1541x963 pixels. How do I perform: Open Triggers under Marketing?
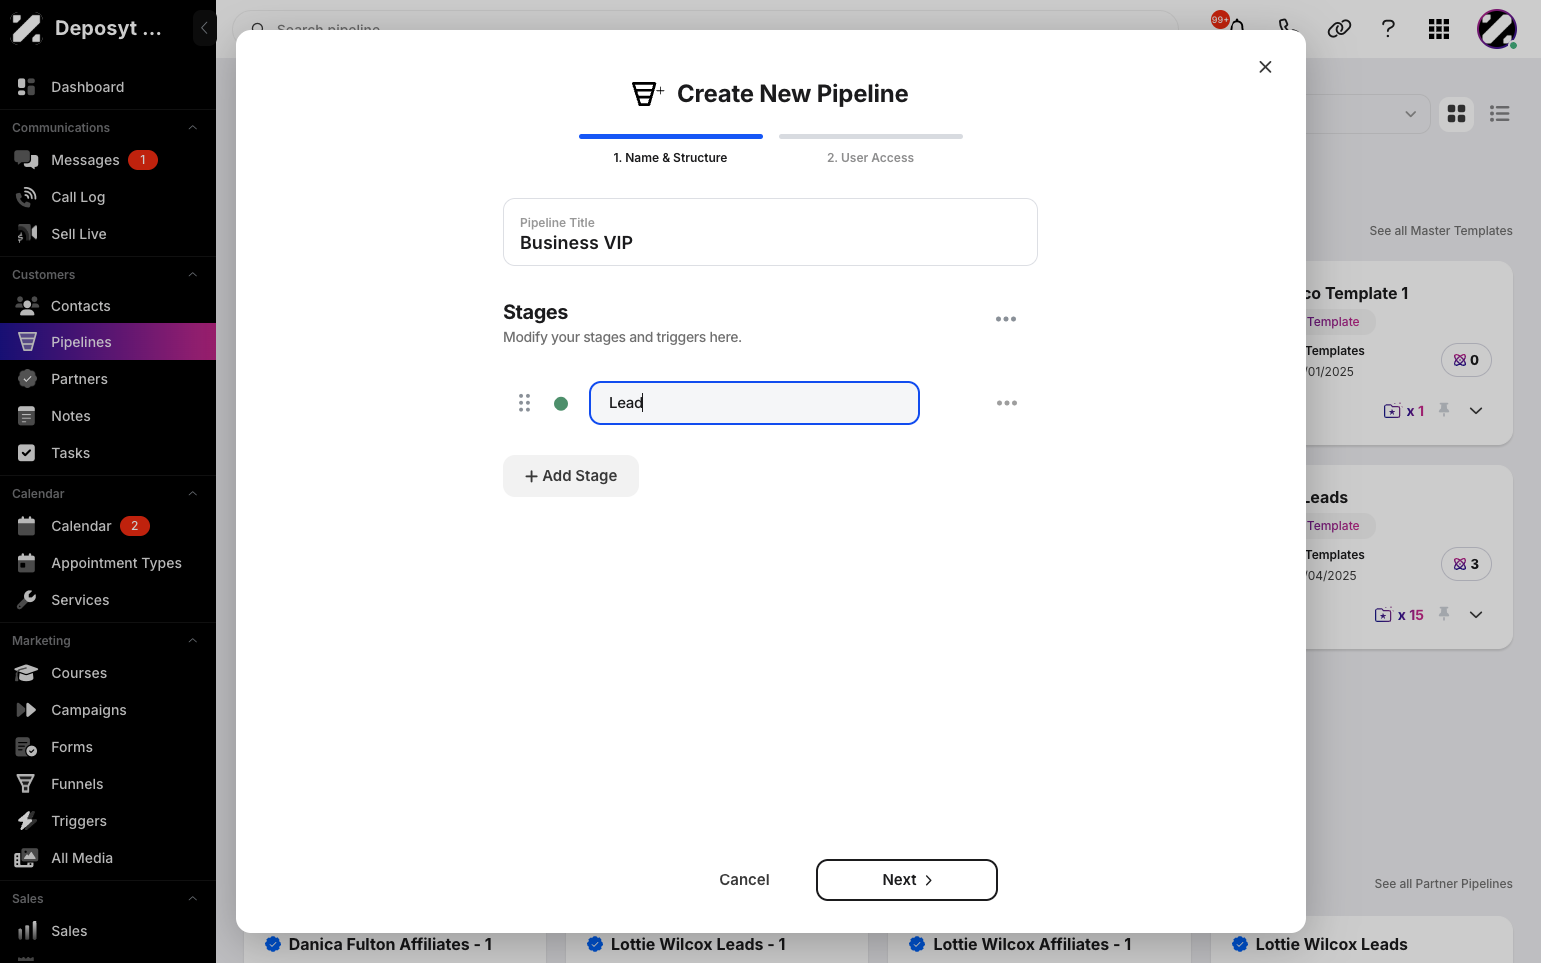[108, 821]
